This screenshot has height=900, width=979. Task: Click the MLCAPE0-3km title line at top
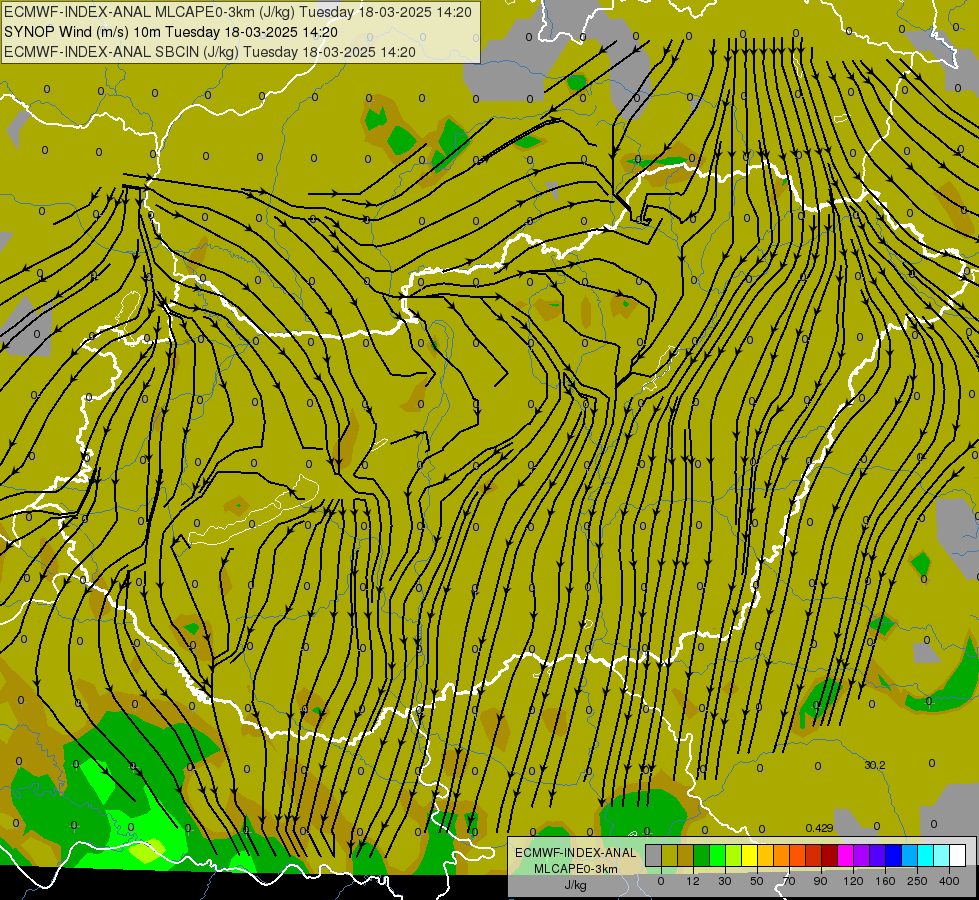(238, 12)
